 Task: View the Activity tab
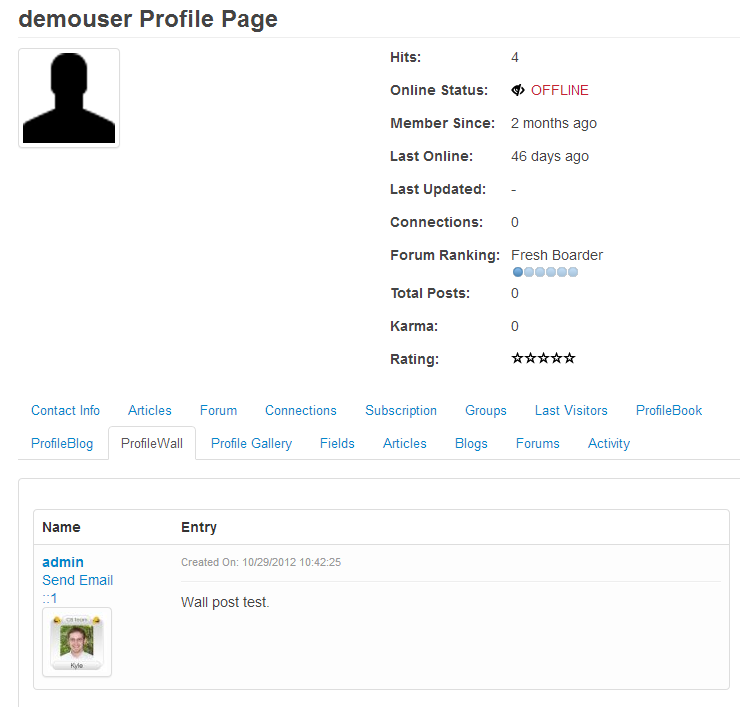tap(609, 443)
